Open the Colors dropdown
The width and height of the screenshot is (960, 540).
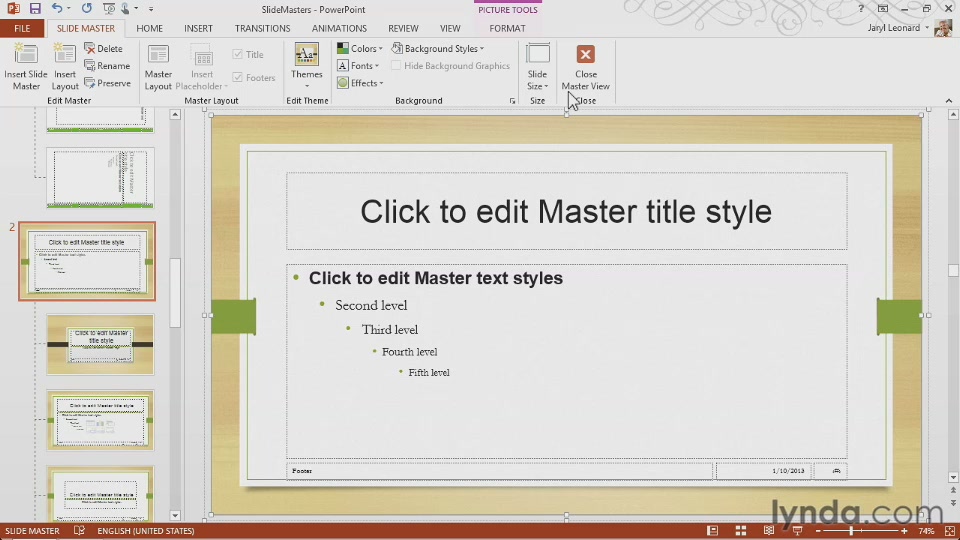pyautogui.click(x=360, y=48)
